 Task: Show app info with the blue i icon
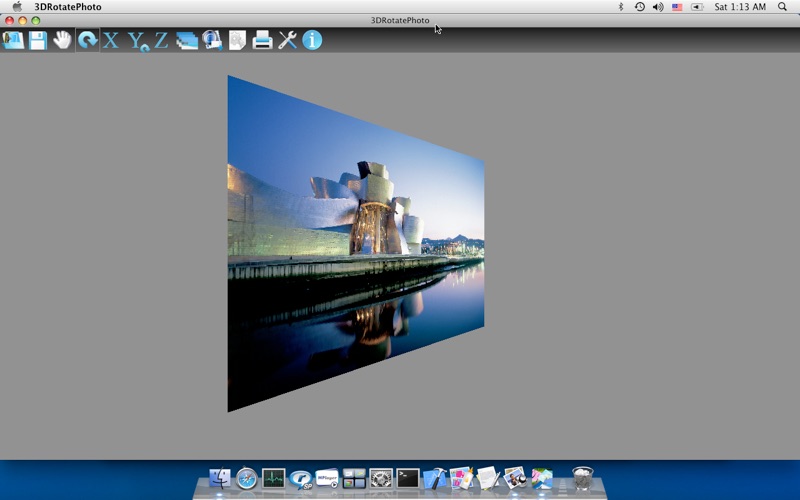pyautogui.click(x=312, y=40)
